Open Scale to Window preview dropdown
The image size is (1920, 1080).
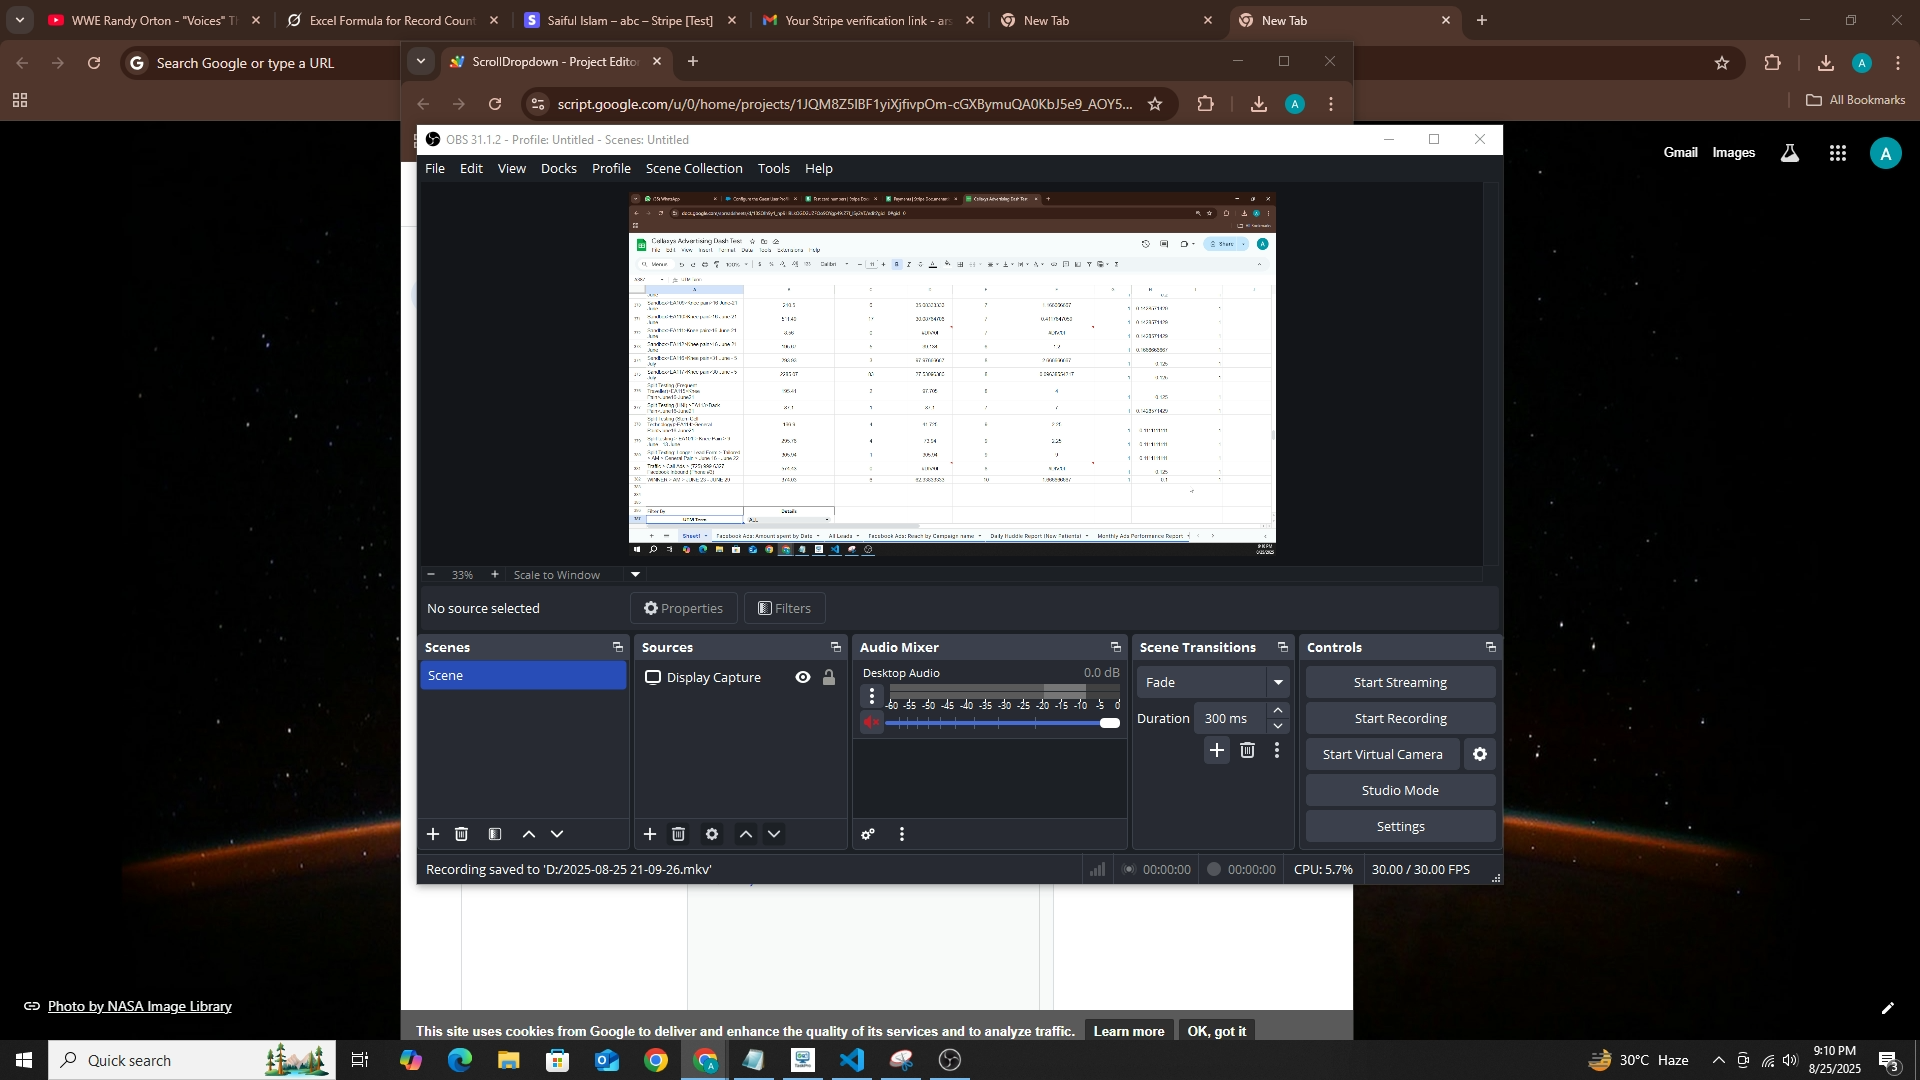click(x=635, y=574)
